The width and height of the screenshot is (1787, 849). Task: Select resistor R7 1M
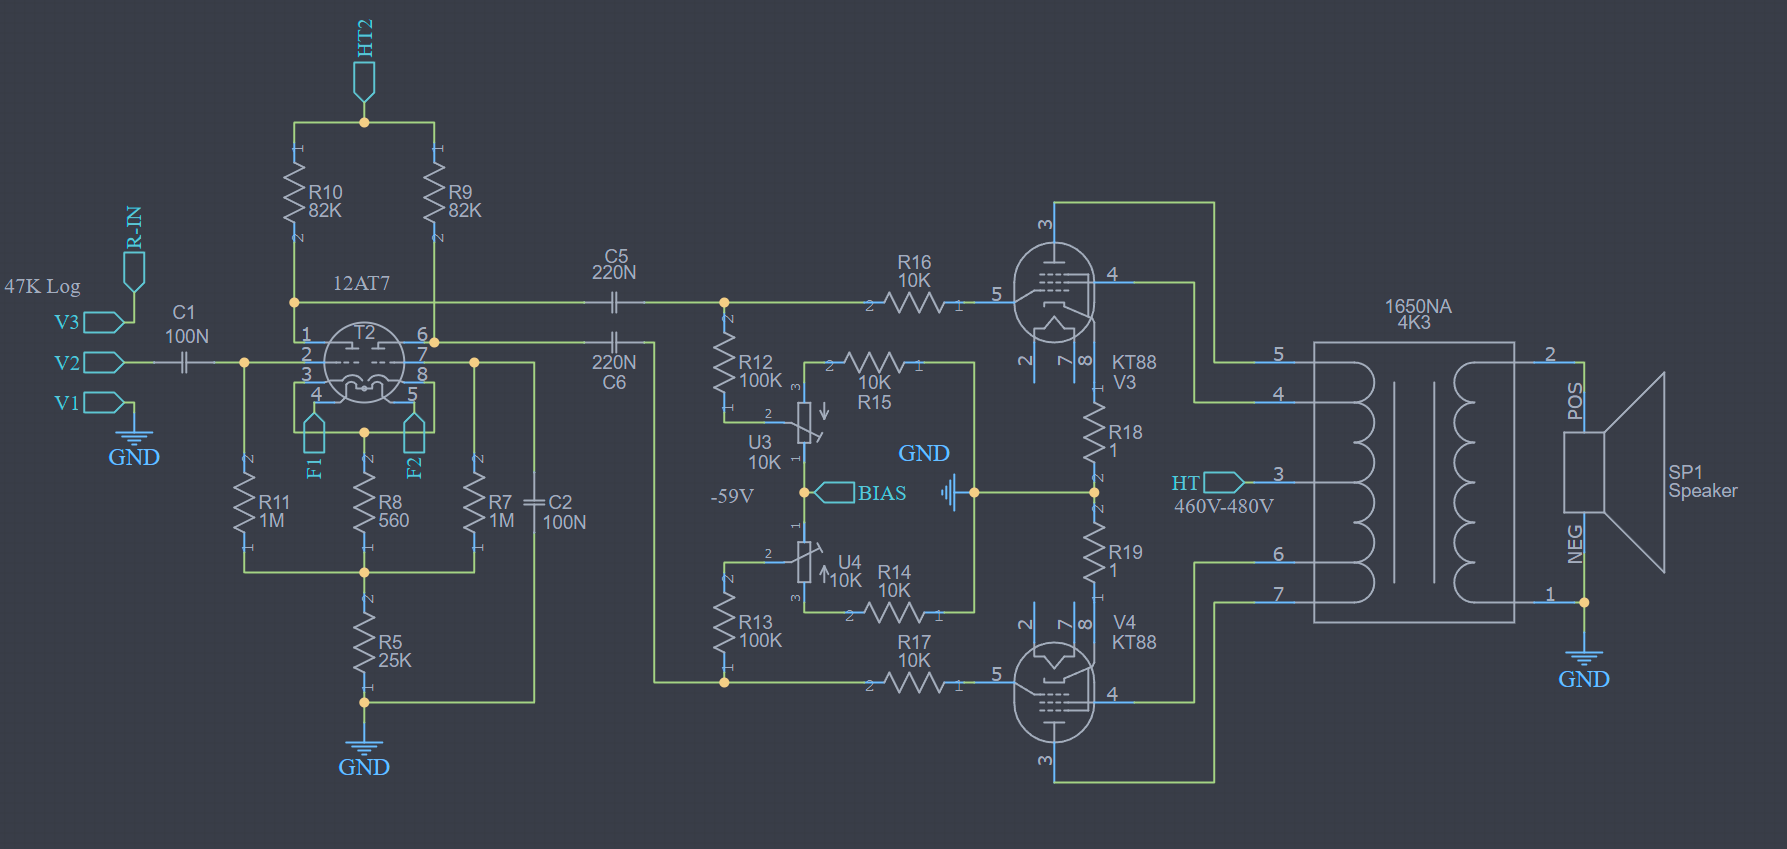click(x=474, y=502)
